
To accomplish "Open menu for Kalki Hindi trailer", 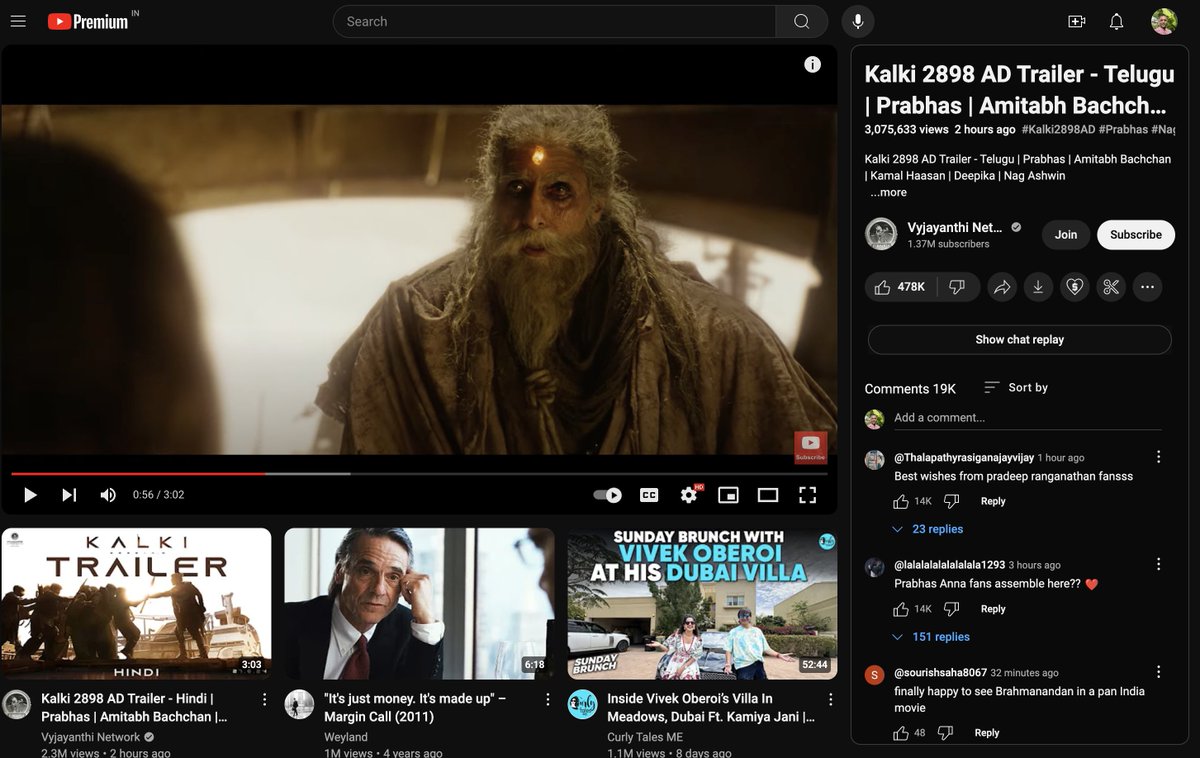I will tap(264, 699).
